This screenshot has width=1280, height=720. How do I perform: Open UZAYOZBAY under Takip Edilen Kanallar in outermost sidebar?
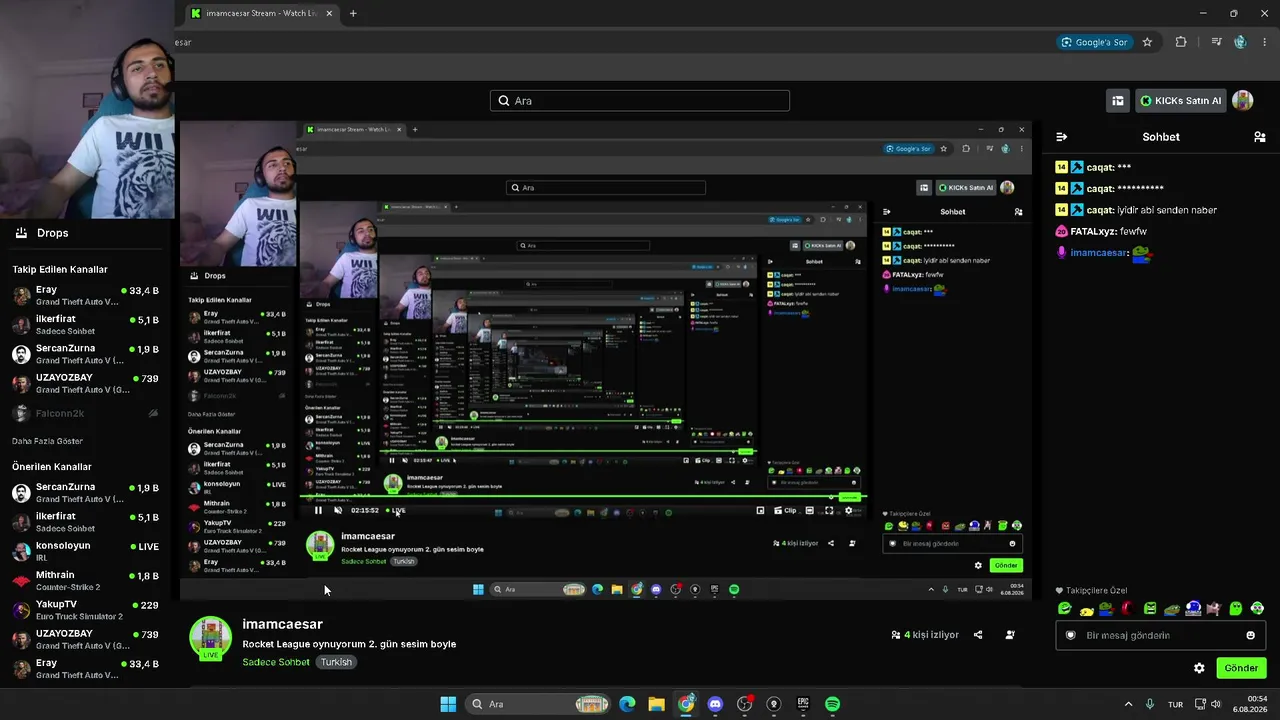click(x=86, y=383)
